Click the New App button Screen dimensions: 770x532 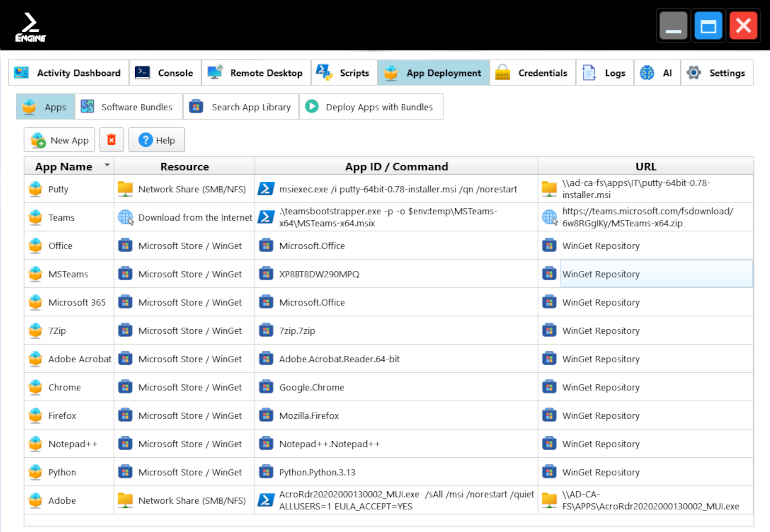point(60,140)
